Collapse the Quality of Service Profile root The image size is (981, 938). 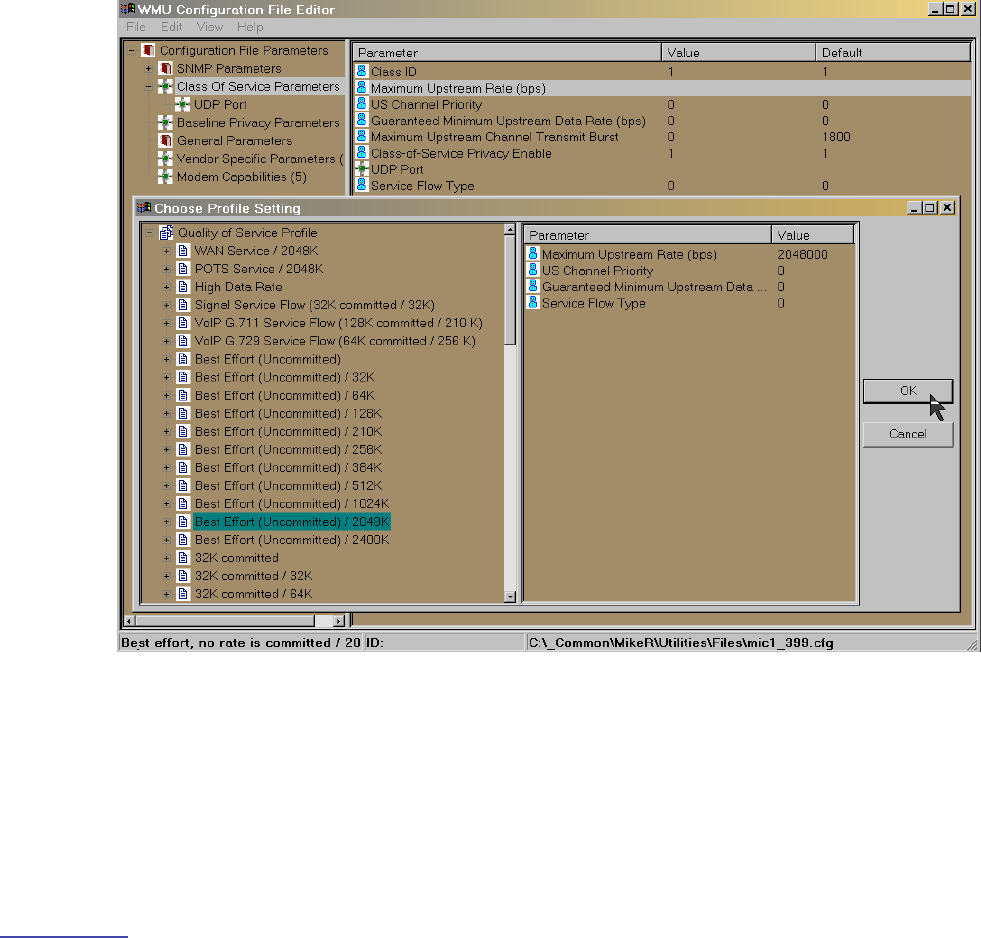click(x=150, y=233)
